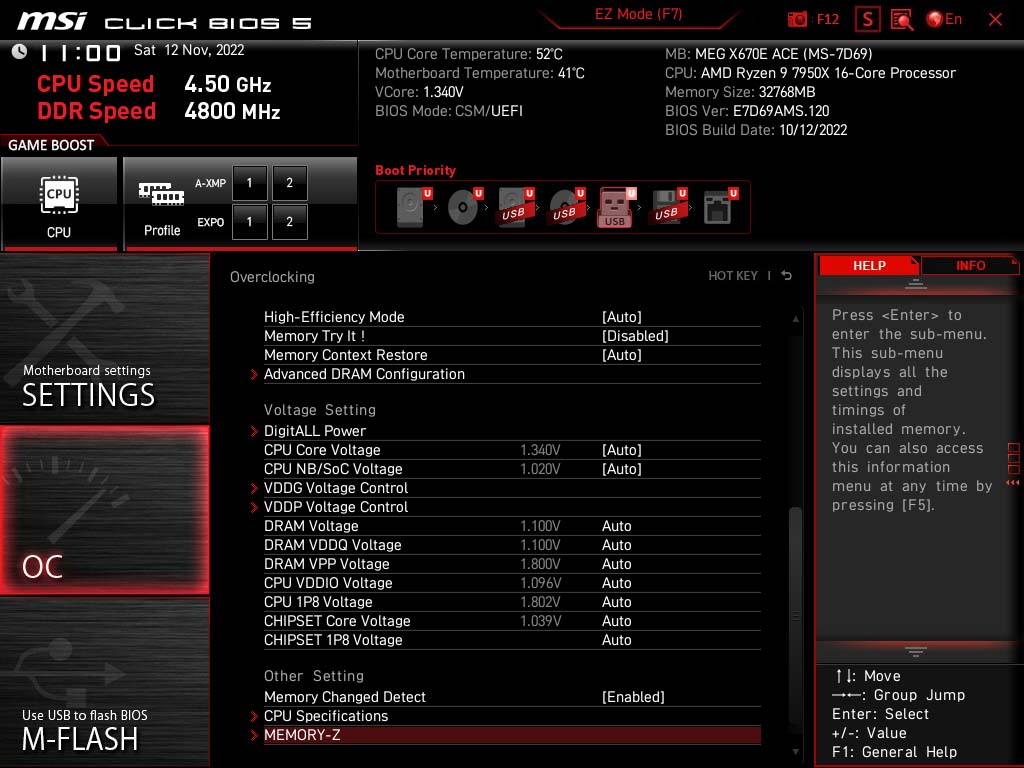Change Memory Context Restore [Auto] value
This screenshot has width=1024, height=768.
622,355
